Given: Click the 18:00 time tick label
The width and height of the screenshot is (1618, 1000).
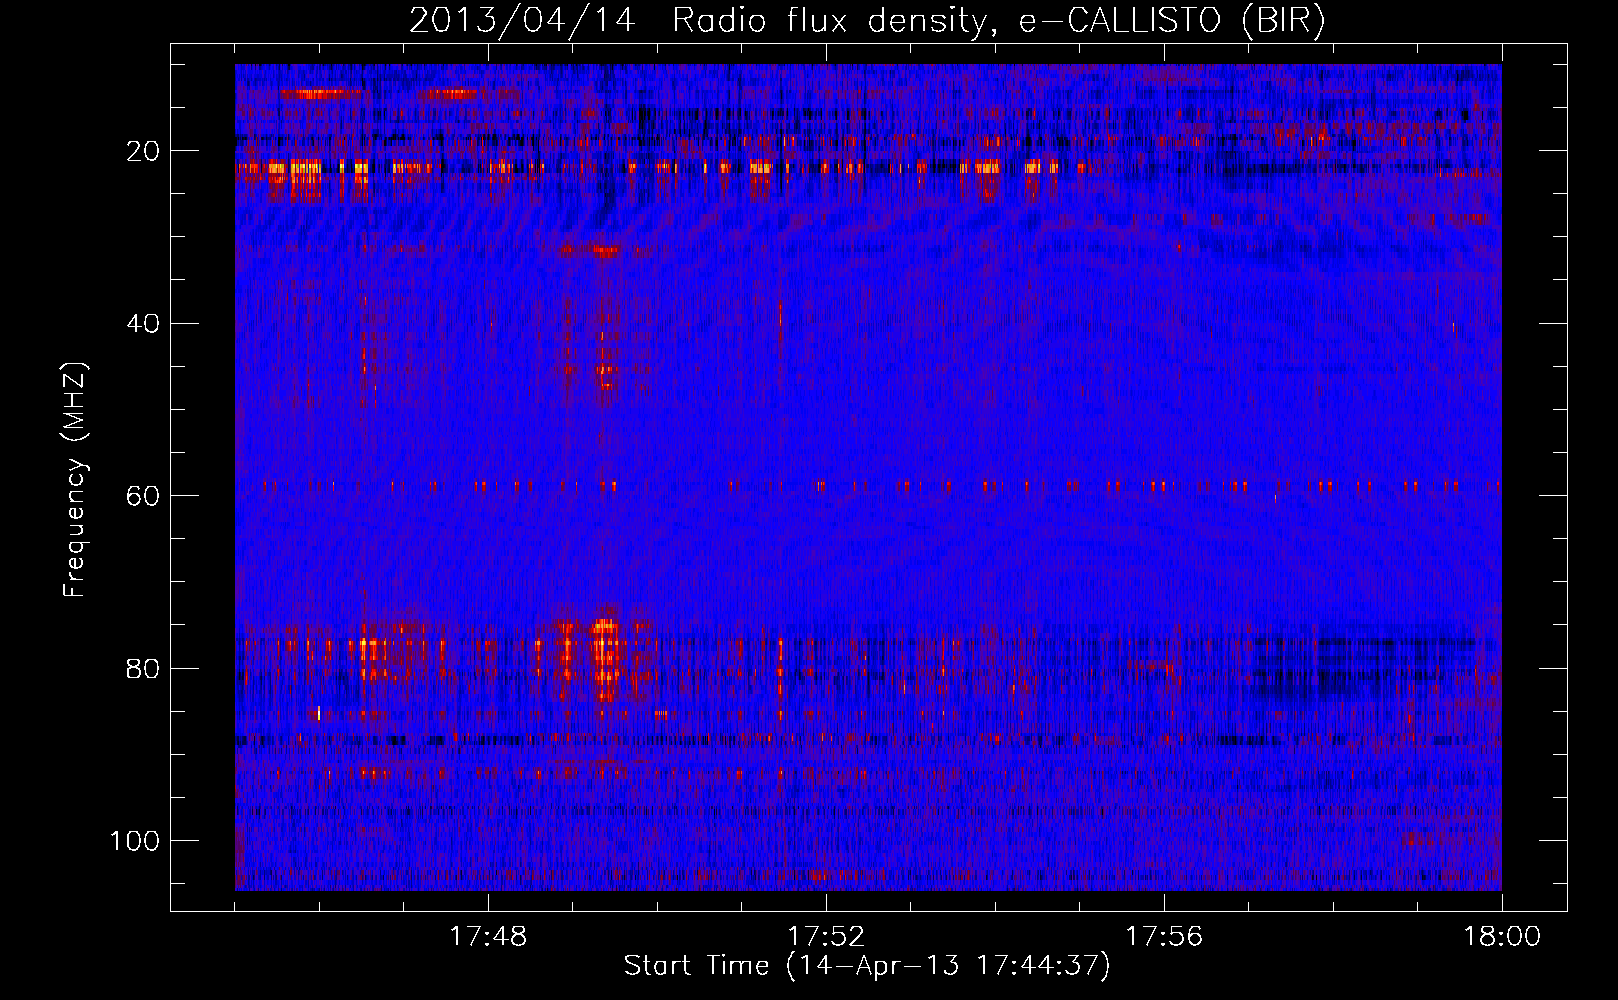Looking at the screenshot, I should pos(1502,937).
